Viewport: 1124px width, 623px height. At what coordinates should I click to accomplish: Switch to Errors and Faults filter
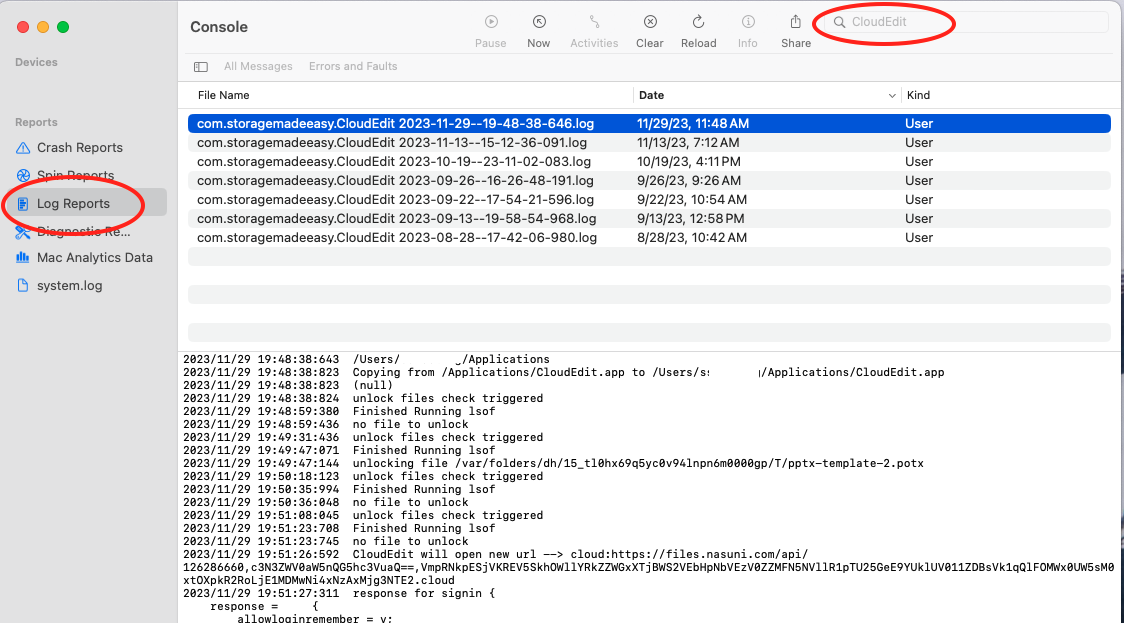pos(353,67)
